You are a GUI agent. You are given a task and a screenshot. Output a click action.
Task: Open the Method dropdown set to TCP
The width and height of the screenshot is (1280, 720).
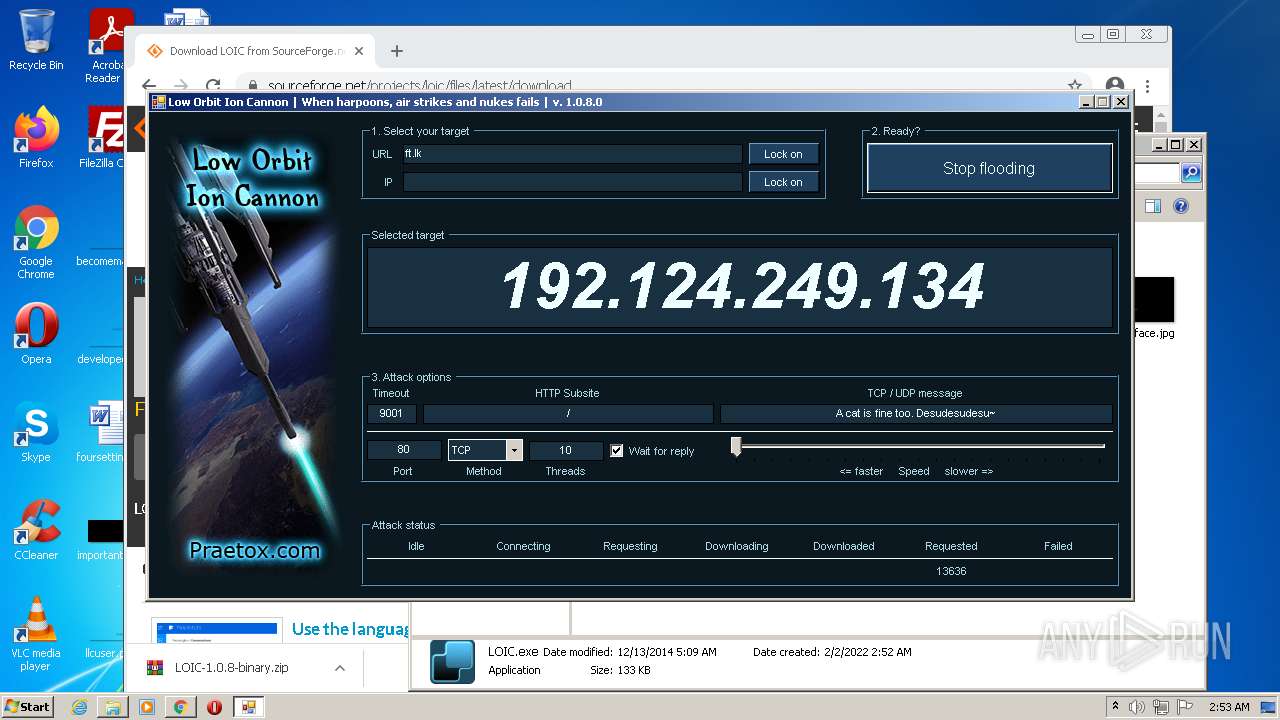click(485, 450)
